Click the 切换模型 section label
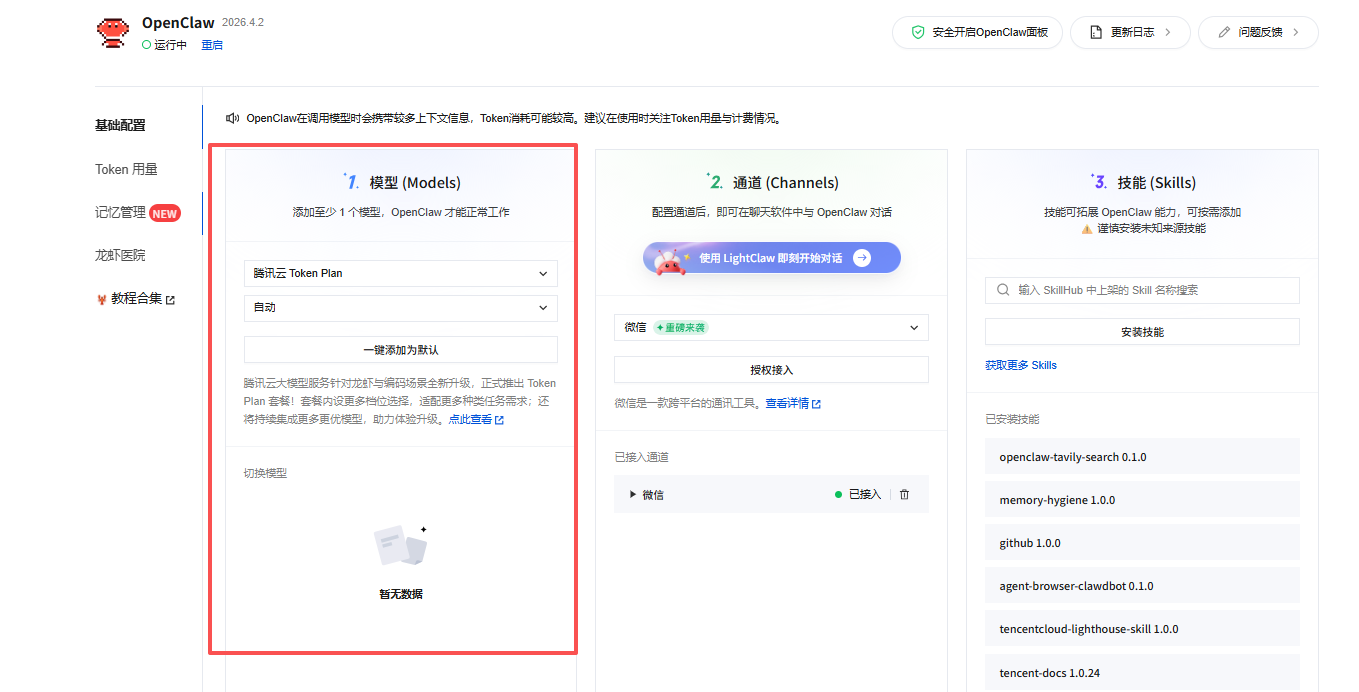The width and height of the screenshot is (1359, 692). coord(265,473)
